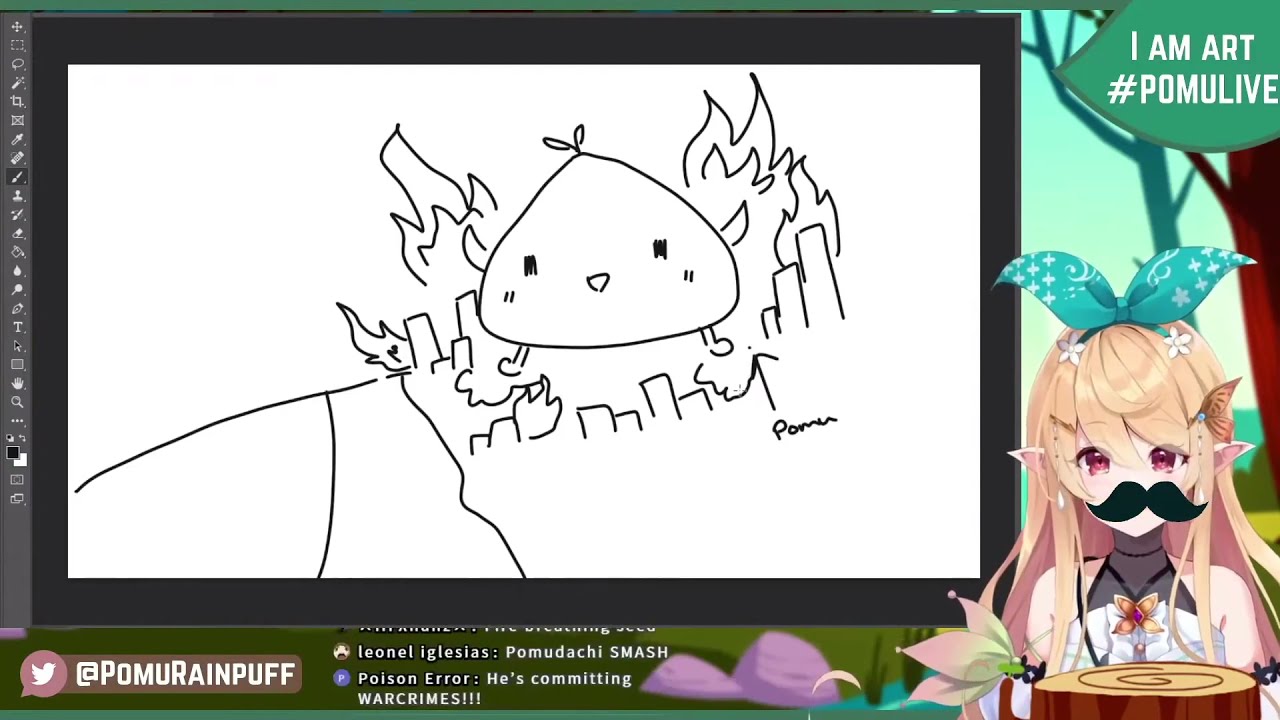Click the #POMULIVE hashtag text
The width and height of the screenshot is (1280, 720).
(1193, 90)
